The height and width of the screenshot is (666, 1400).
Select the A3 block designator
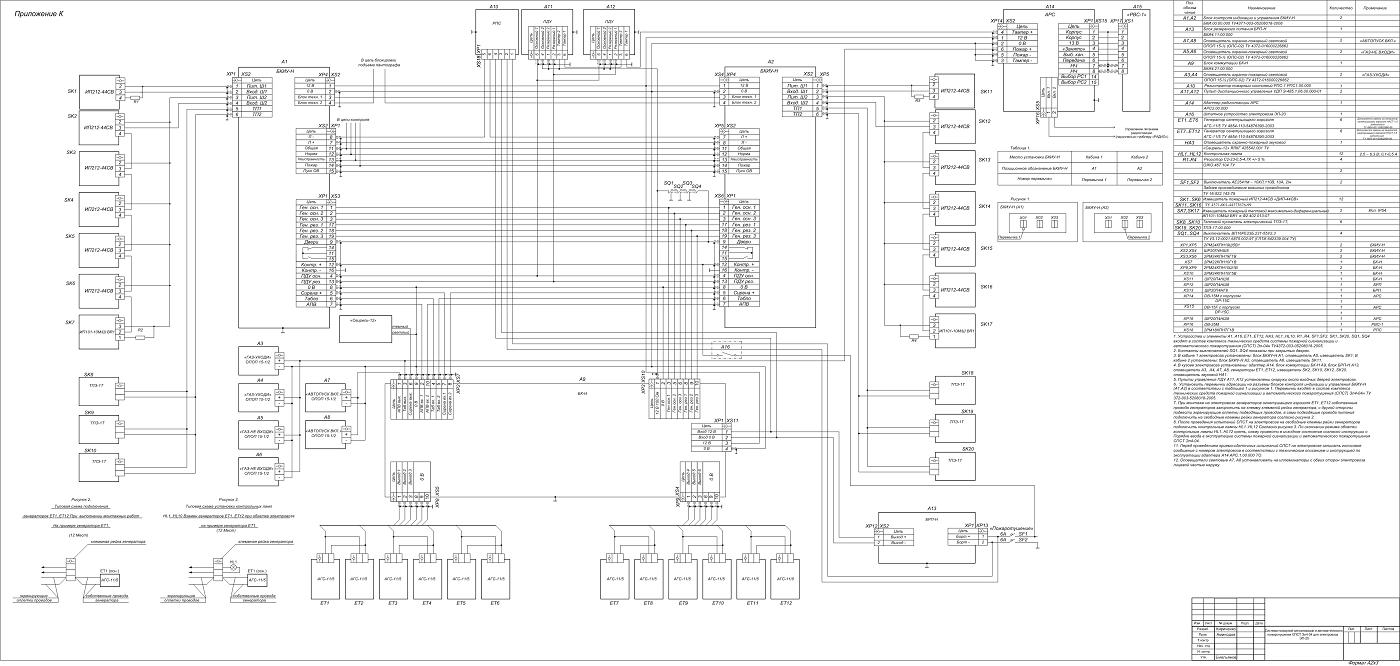tap(259, 344)
